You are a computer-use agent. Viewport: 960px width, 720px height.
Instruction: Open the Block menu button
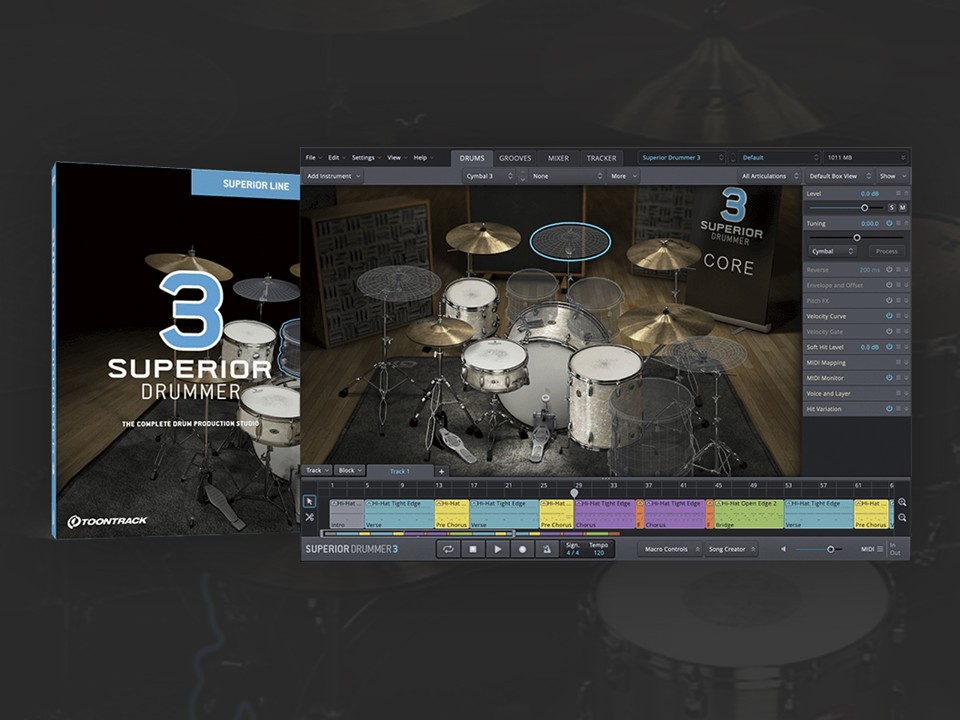coord(350,470)
